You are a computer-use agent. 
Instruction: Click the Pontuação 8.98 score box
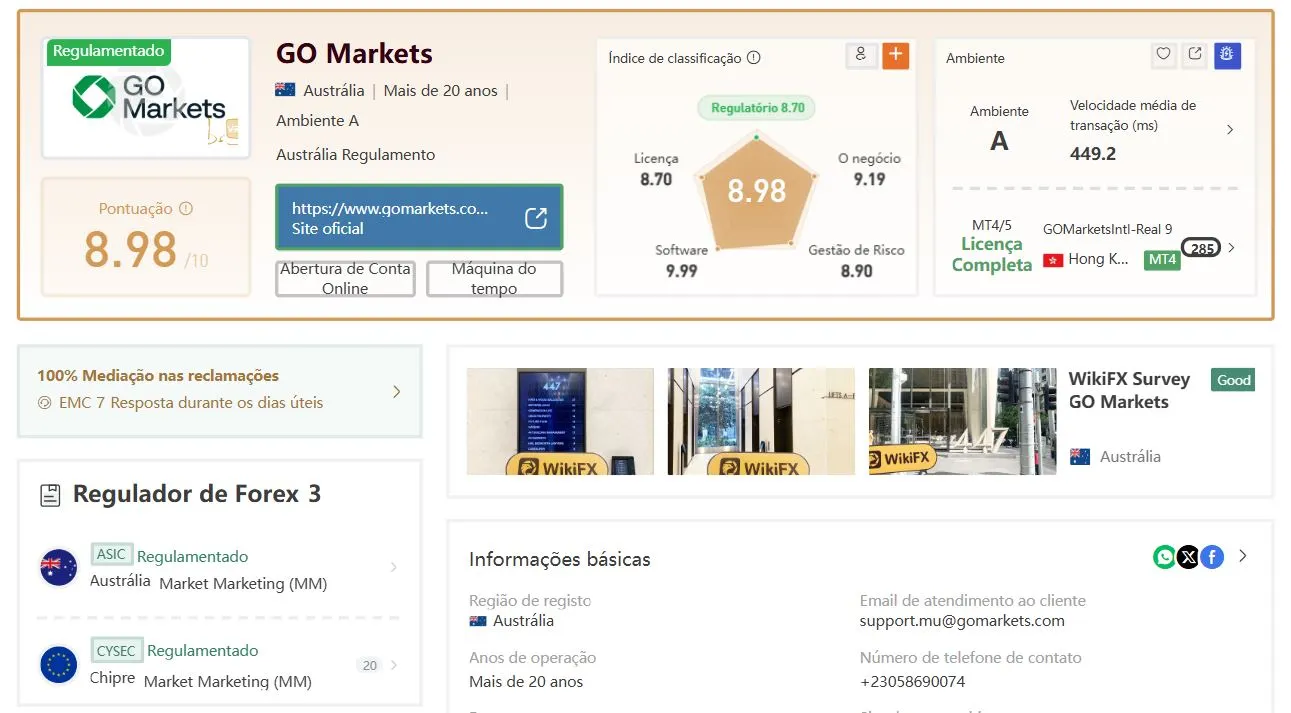click(146, 237)
